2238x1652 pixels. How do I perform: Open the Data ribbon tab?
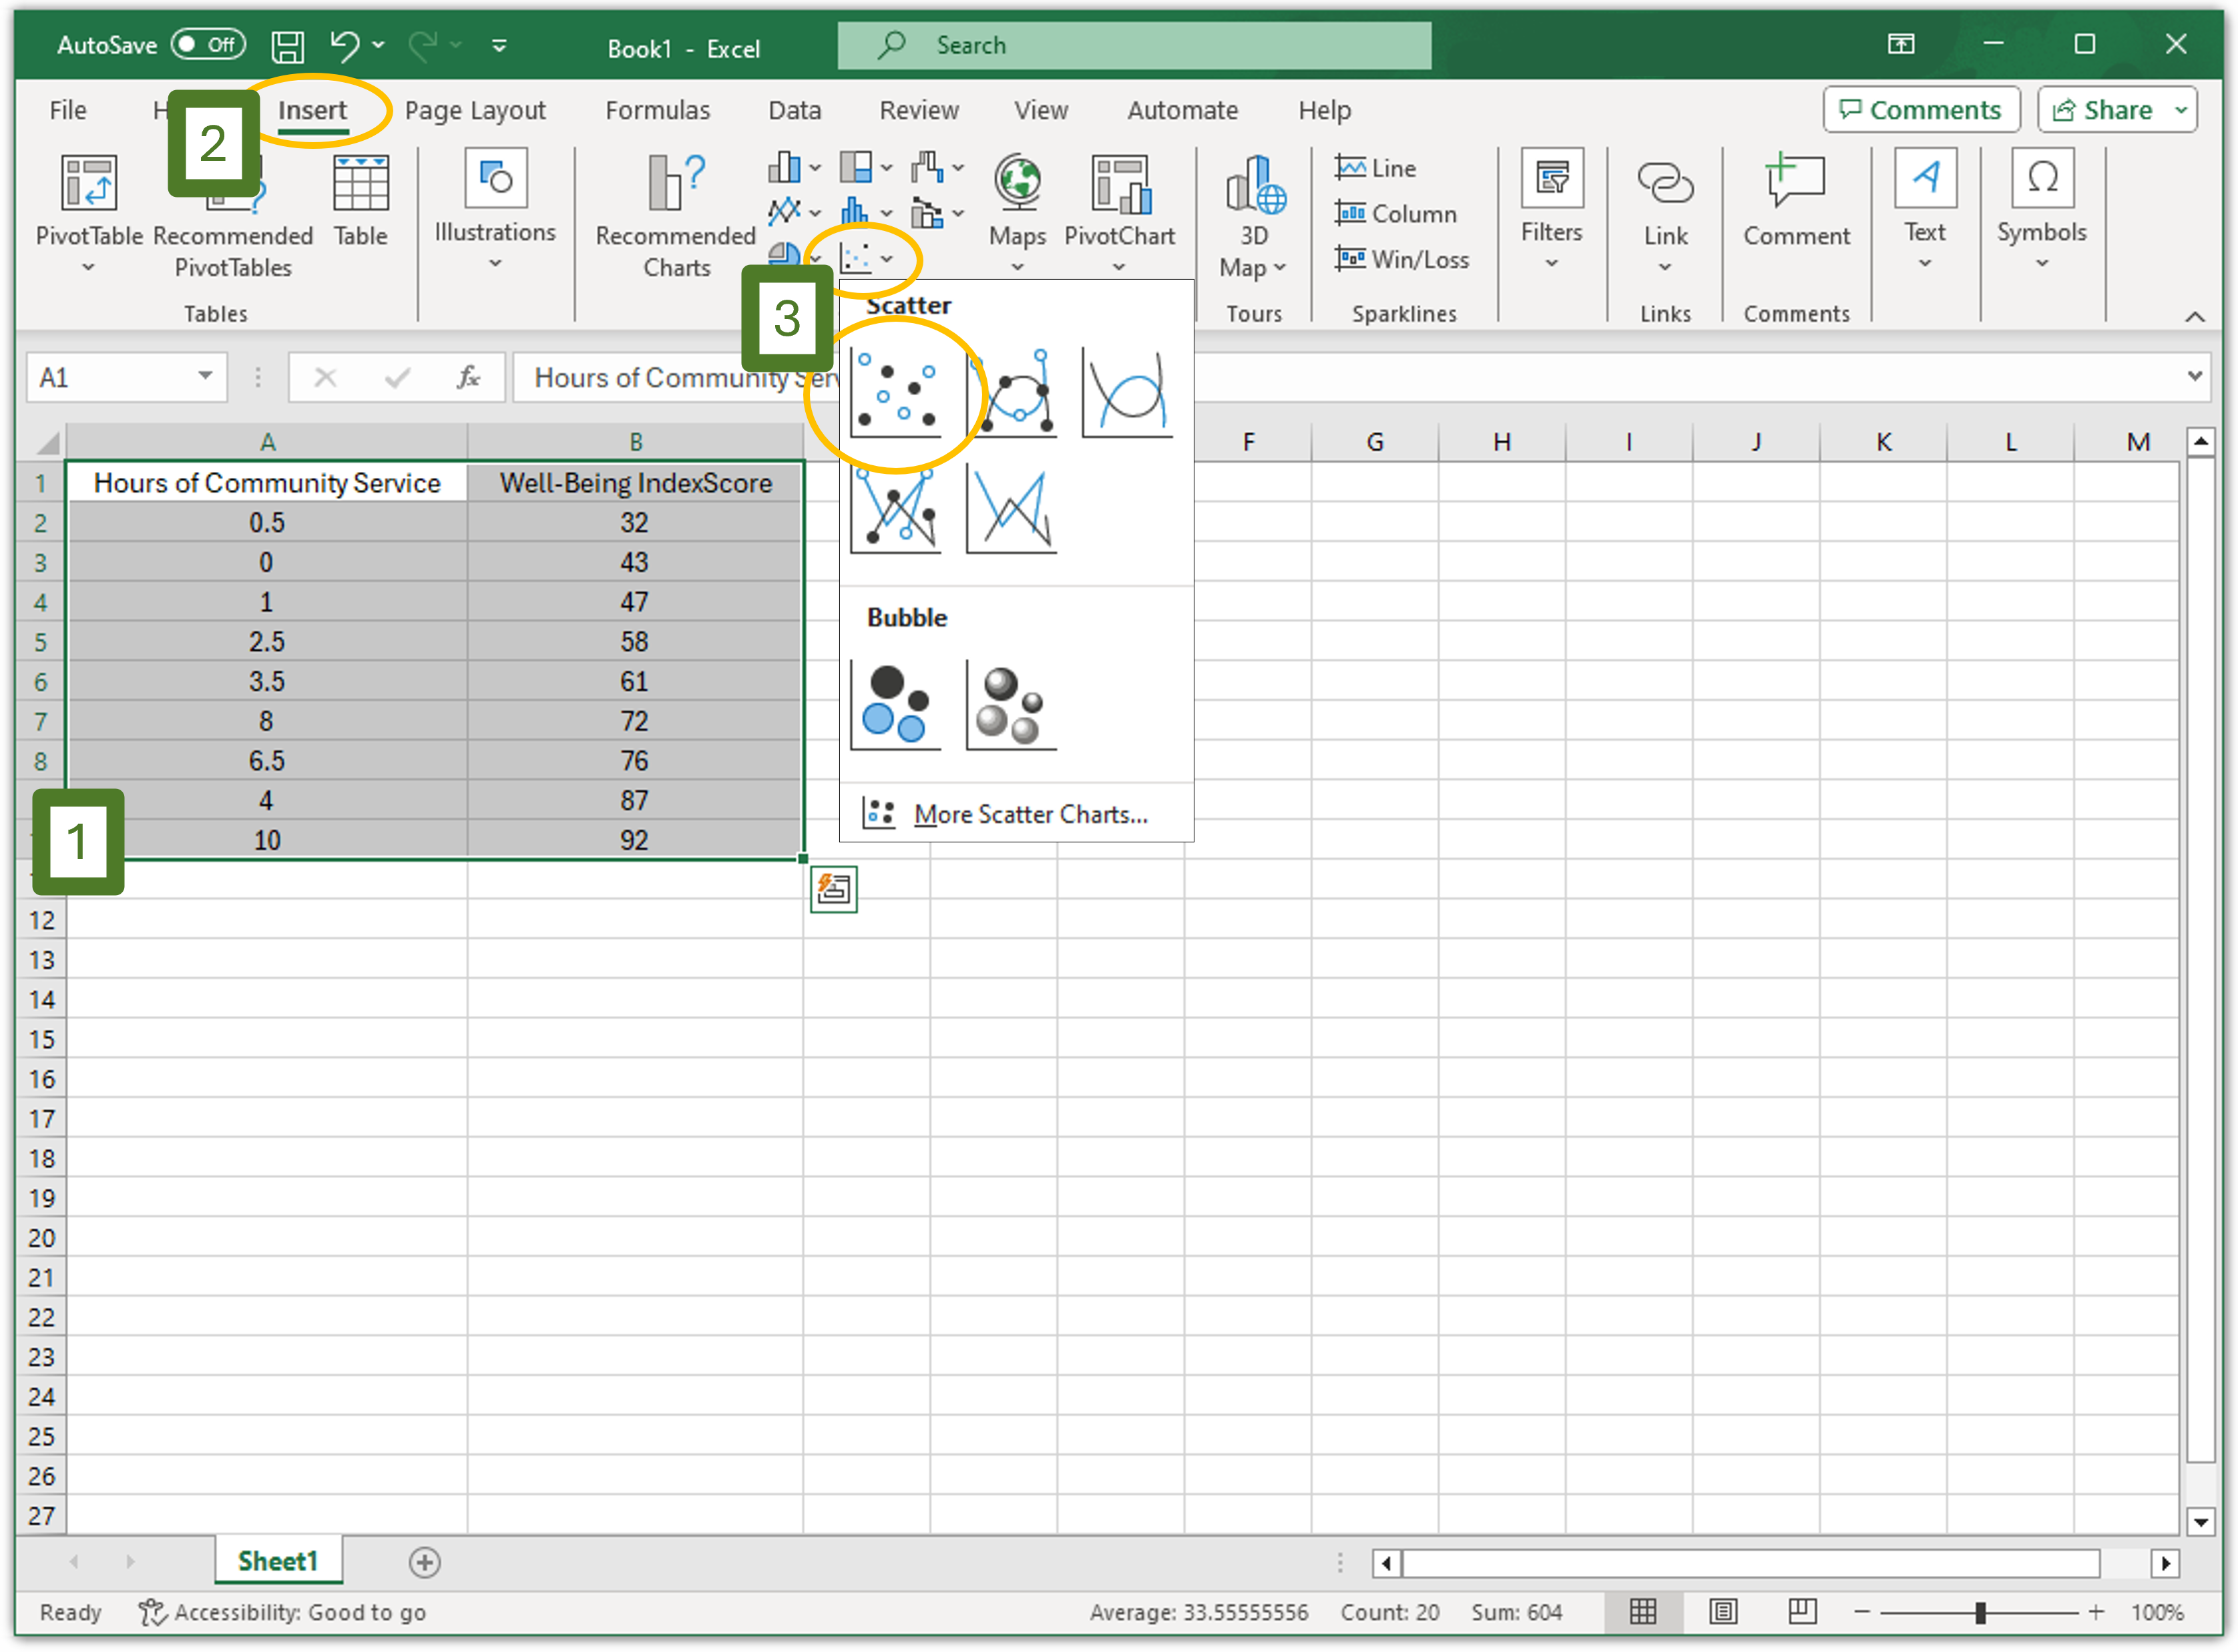click(x=795, y=110)
